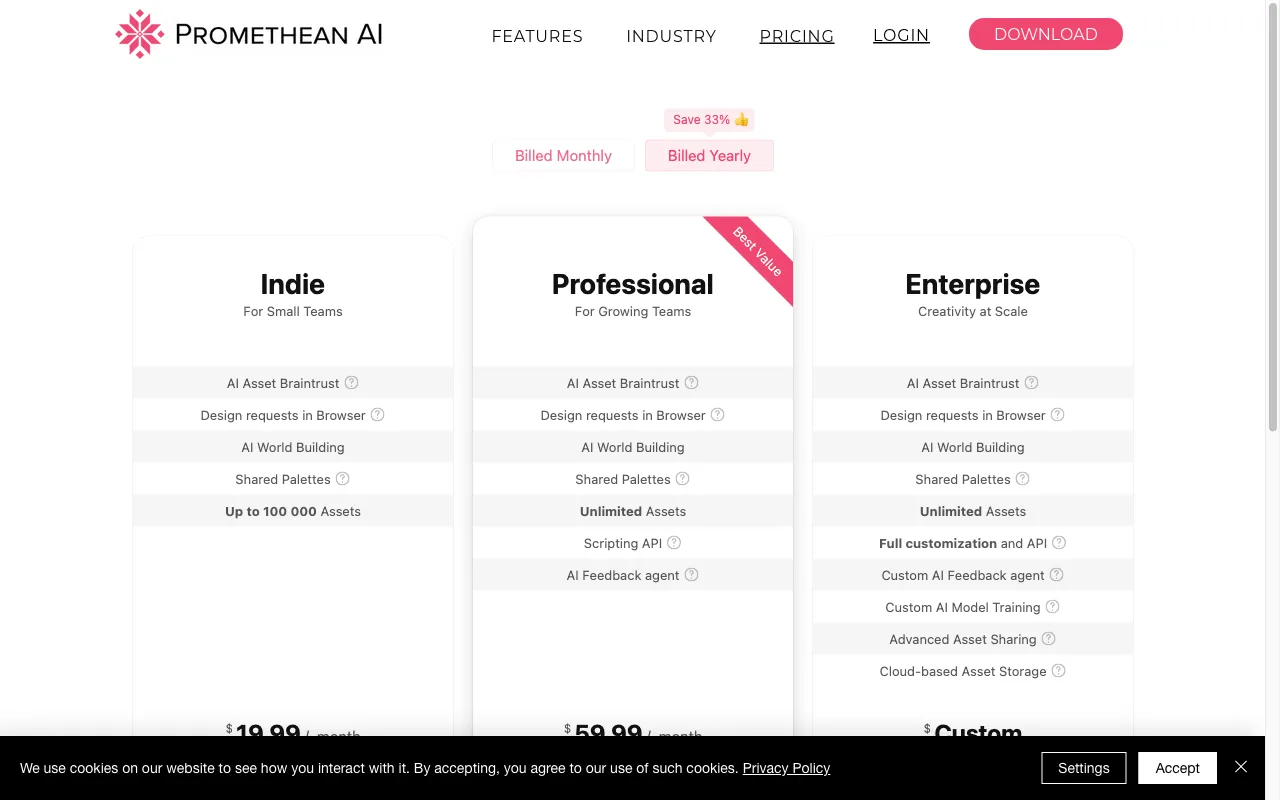Open help icon for Indie AI Asset Braintrust

pyautogui.click(x=351, y=382)
